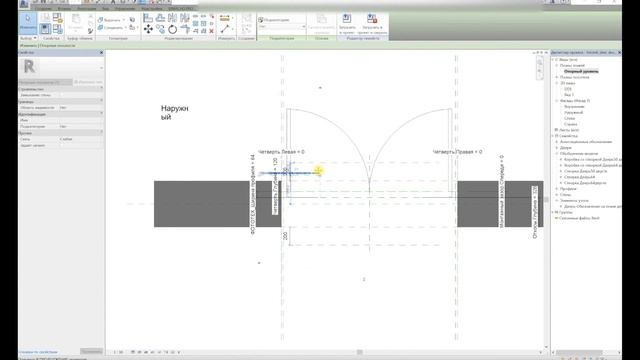Screen dimensions: 640x360
Task: Open the Properties help link
Action: click(x=38, y=352)
